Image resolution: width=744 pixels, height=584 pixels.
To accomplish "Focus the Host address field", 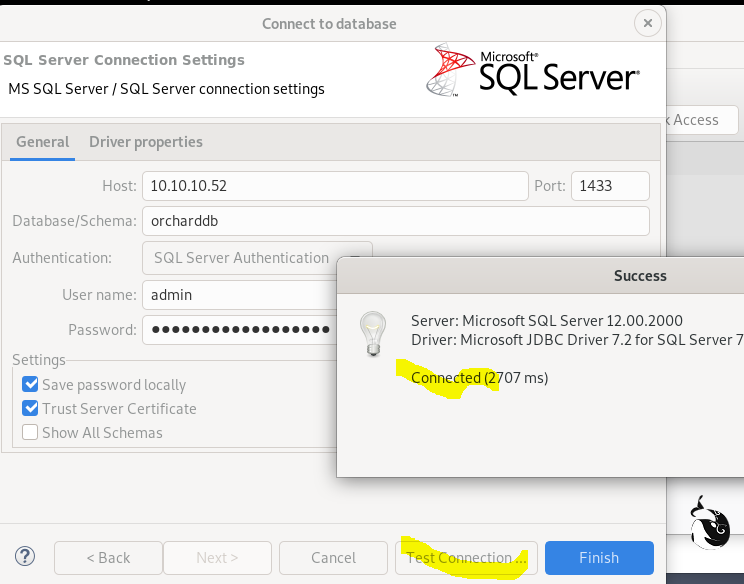I will point(334,186).
